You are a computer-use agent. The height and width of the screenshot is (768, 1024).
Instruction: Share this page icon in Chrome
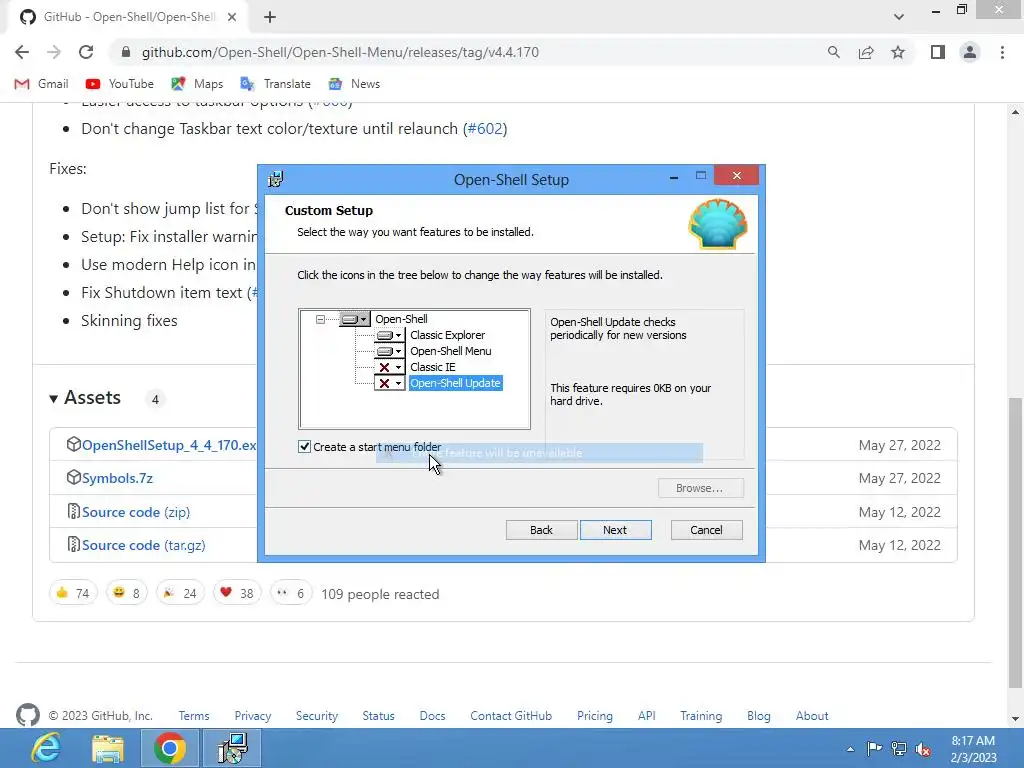[866, 52]
